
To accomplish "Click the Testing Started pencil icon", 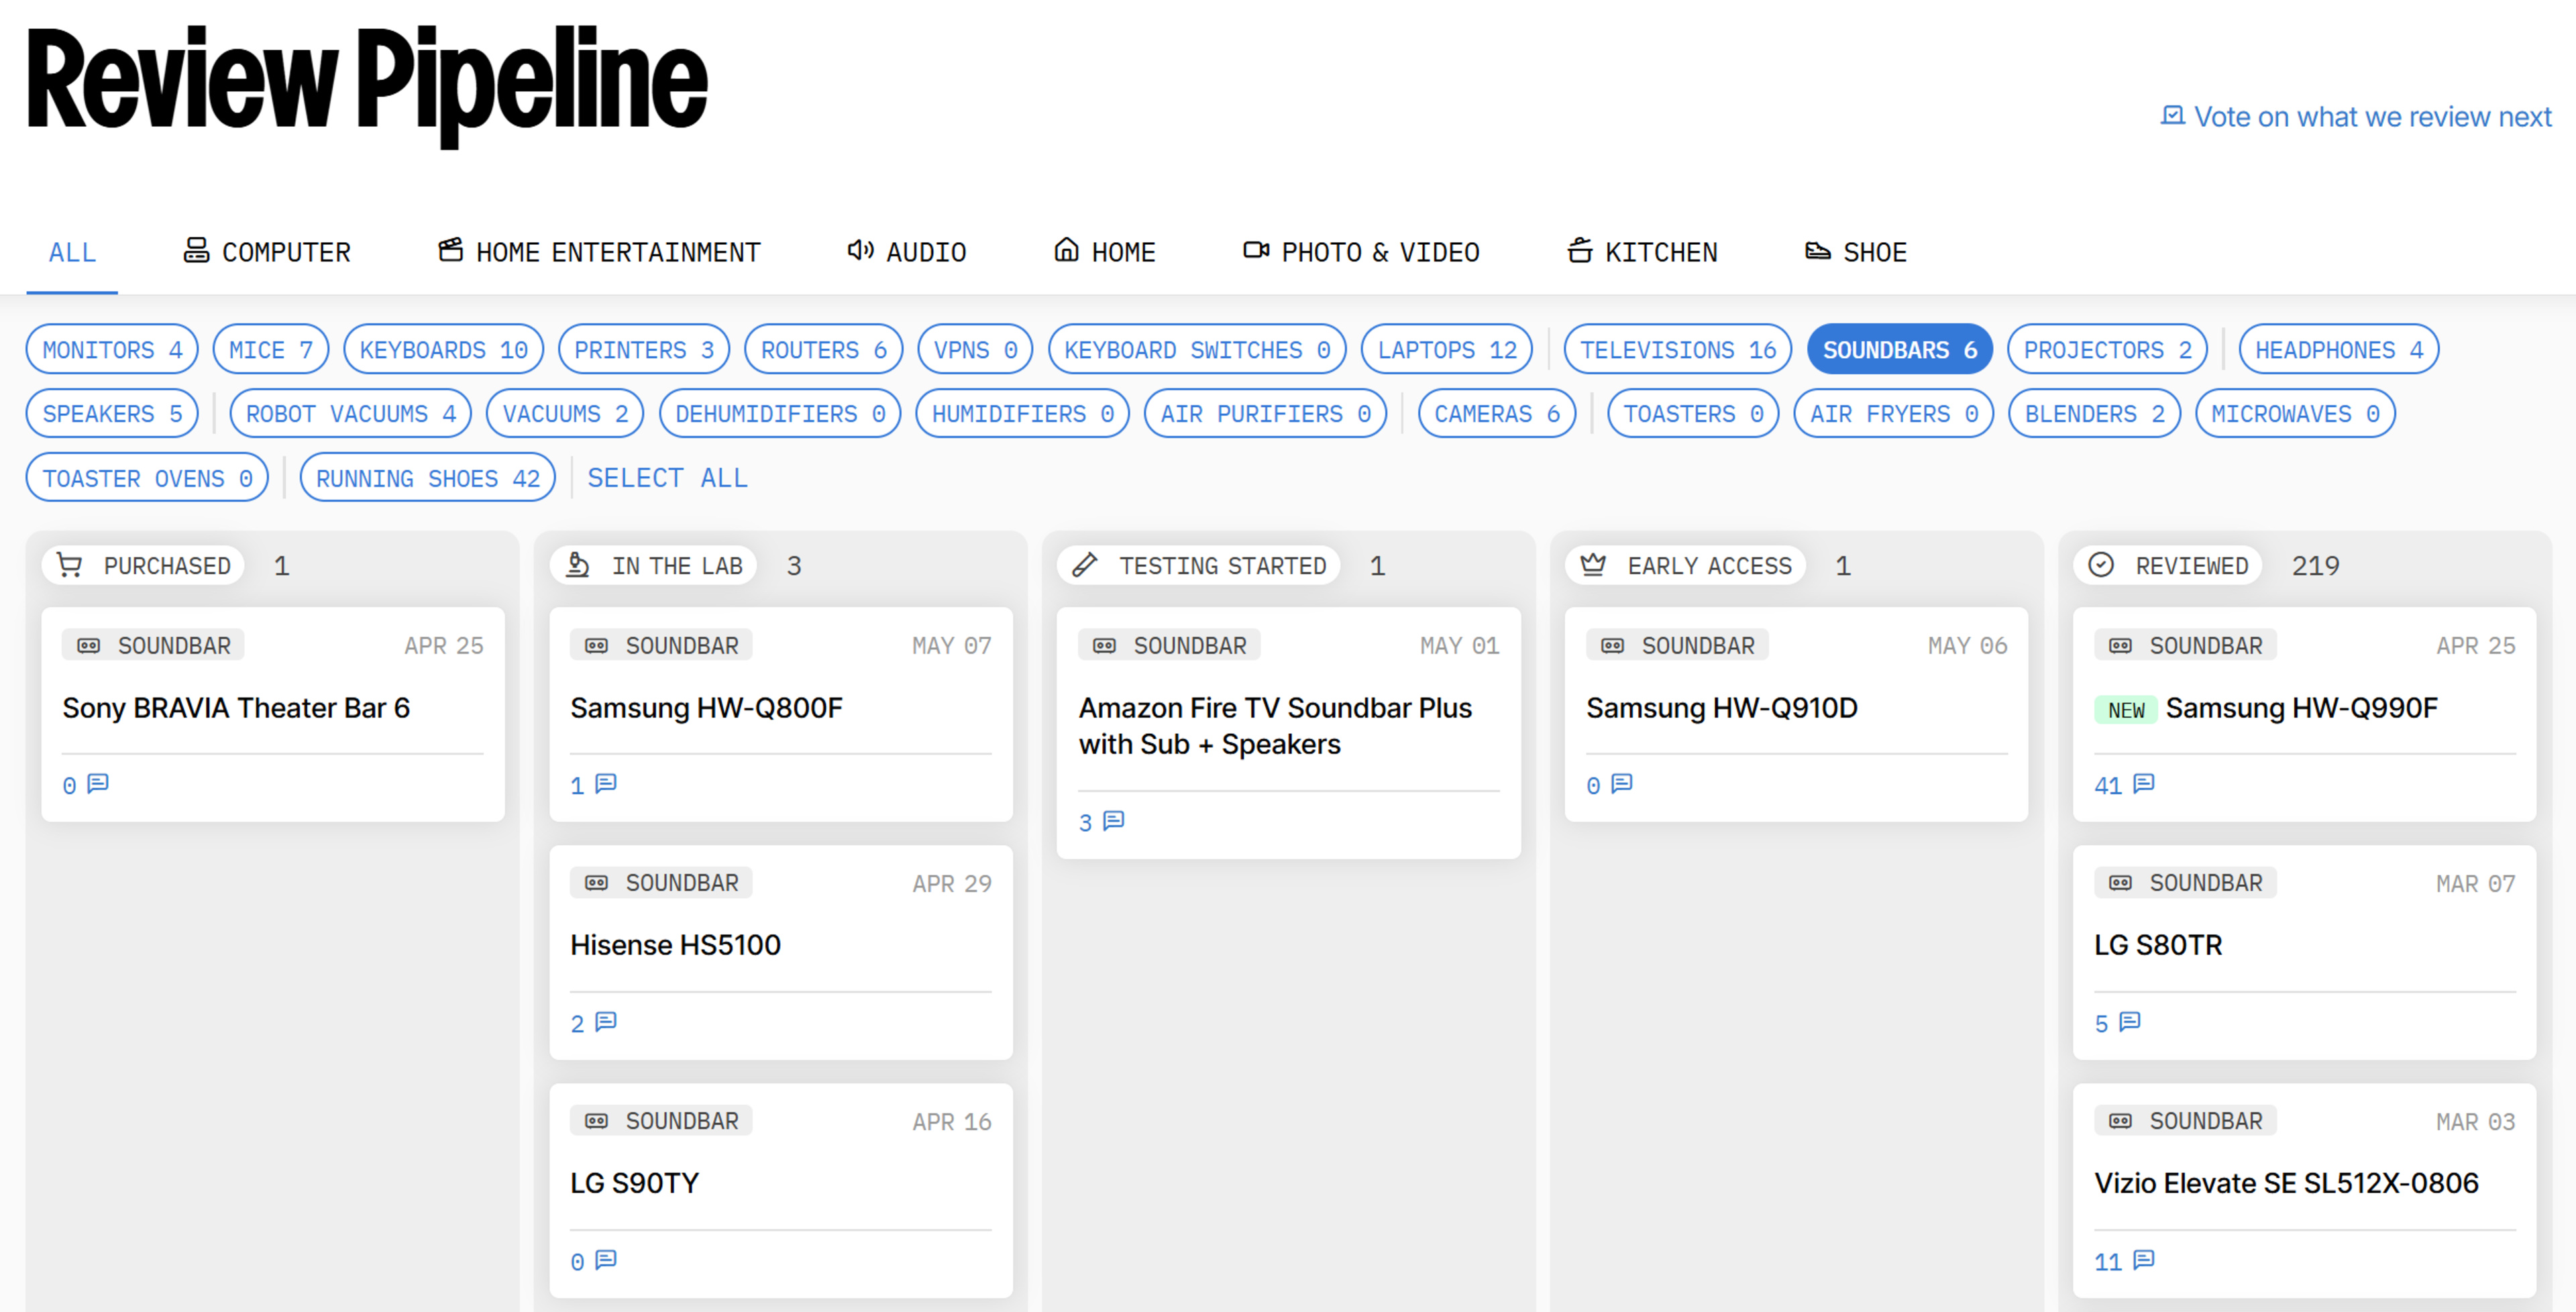I will (1084, 565).
